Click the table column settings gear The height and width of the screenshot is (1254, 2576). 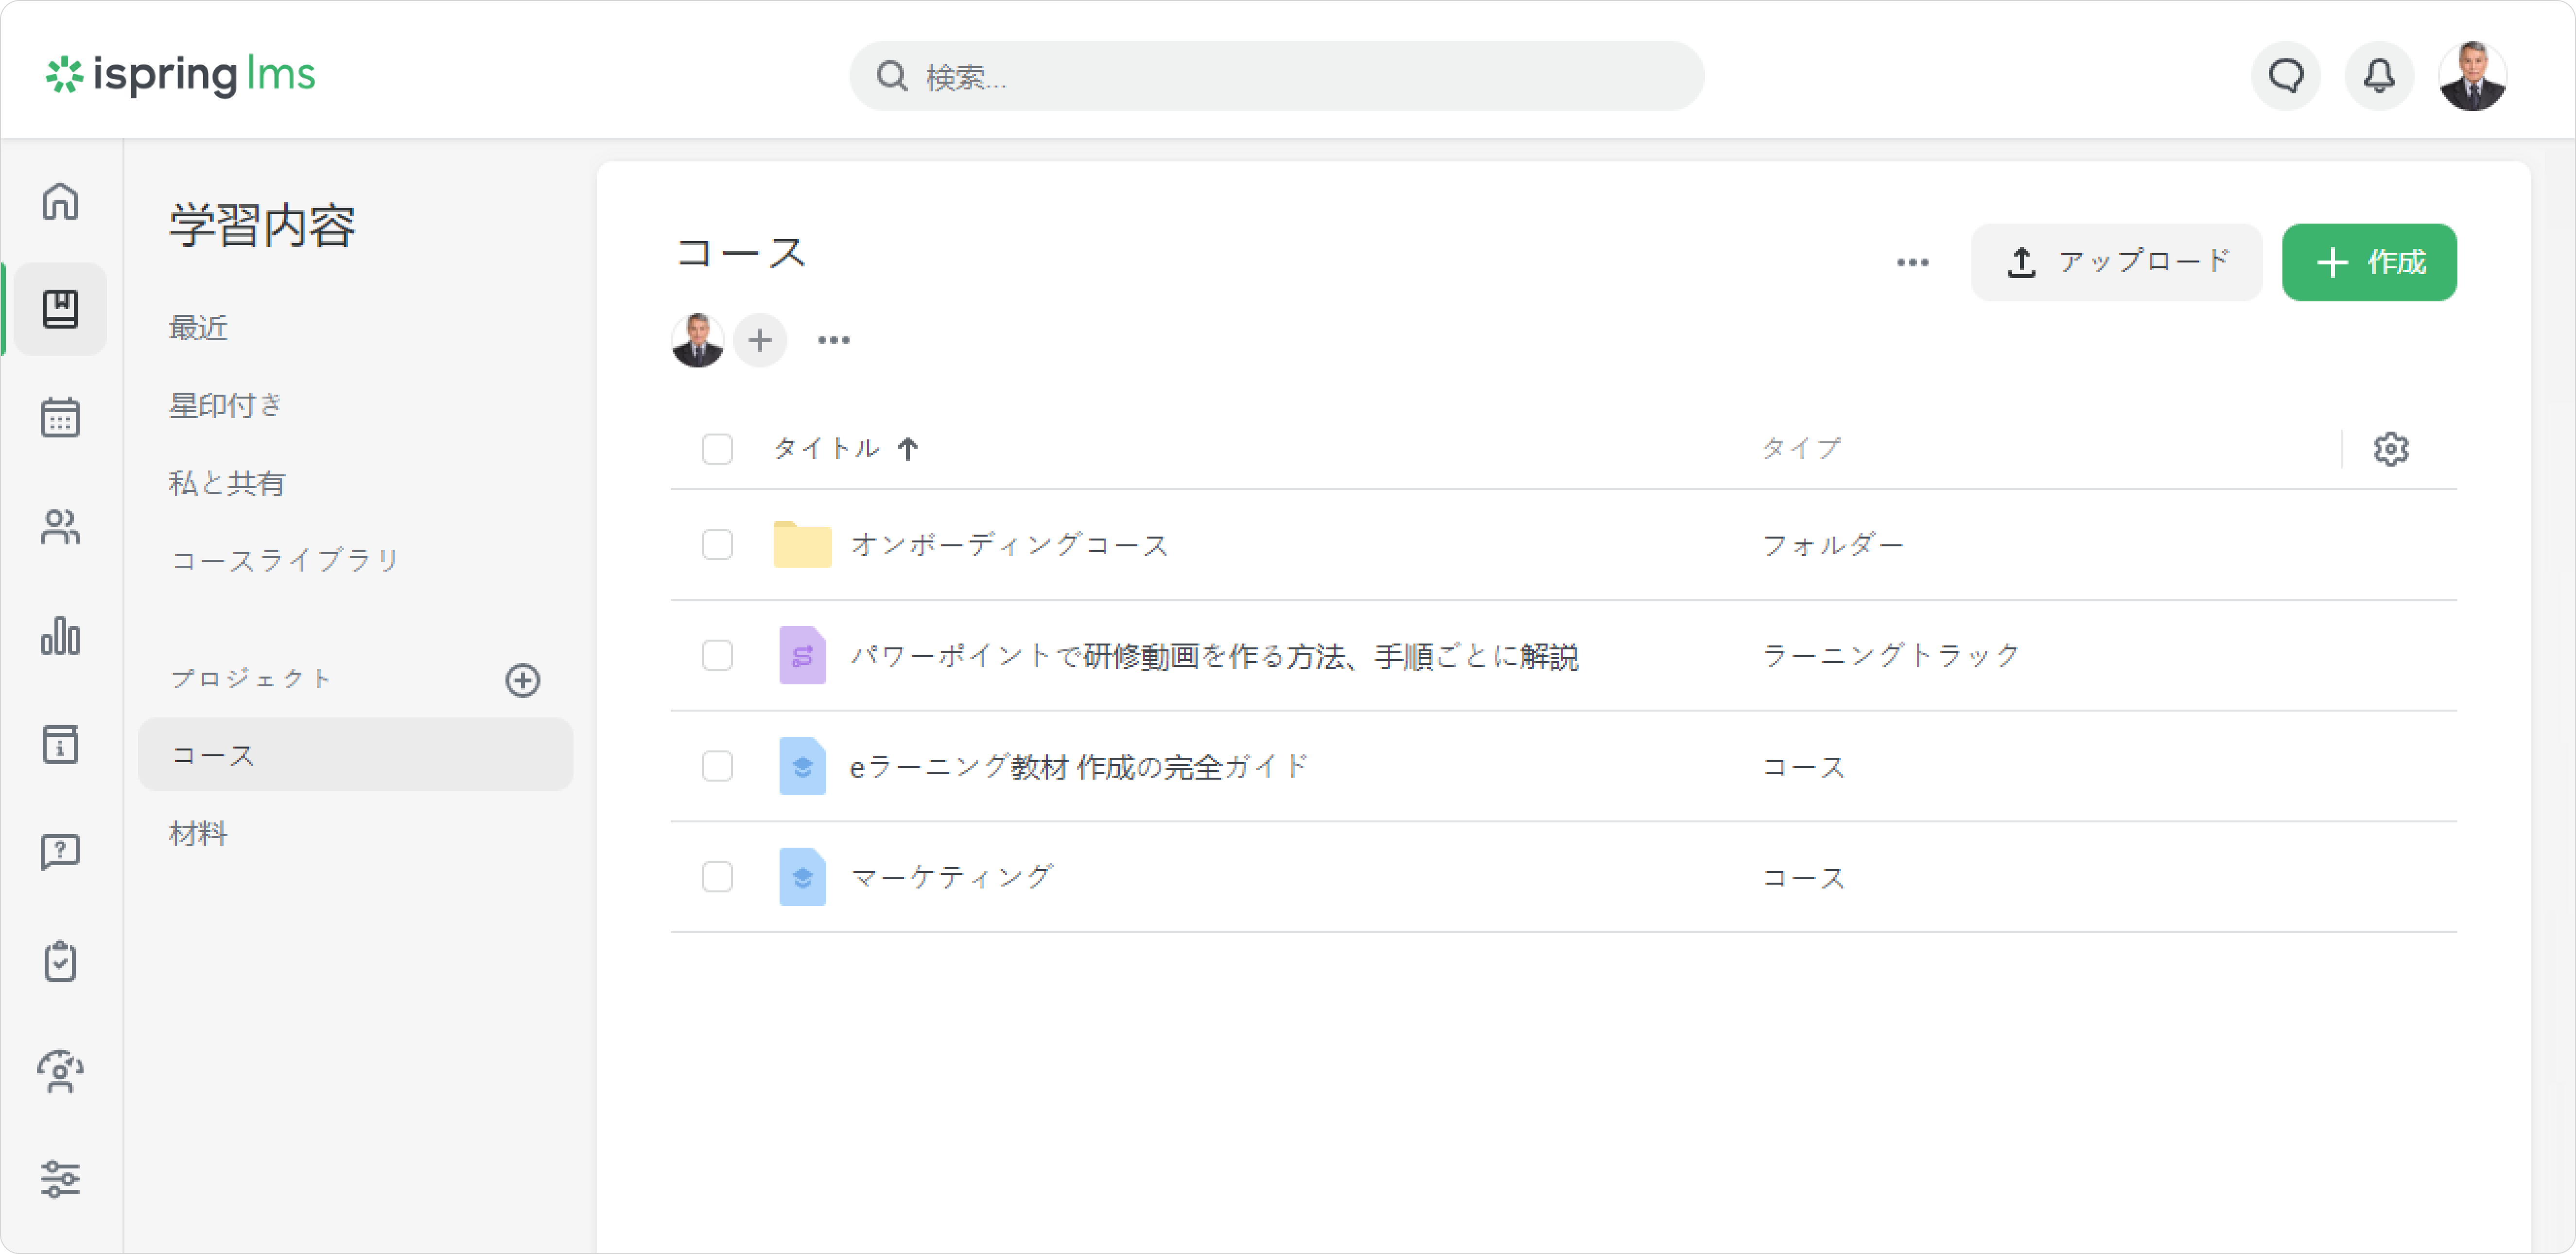(x=2390, y=449)
